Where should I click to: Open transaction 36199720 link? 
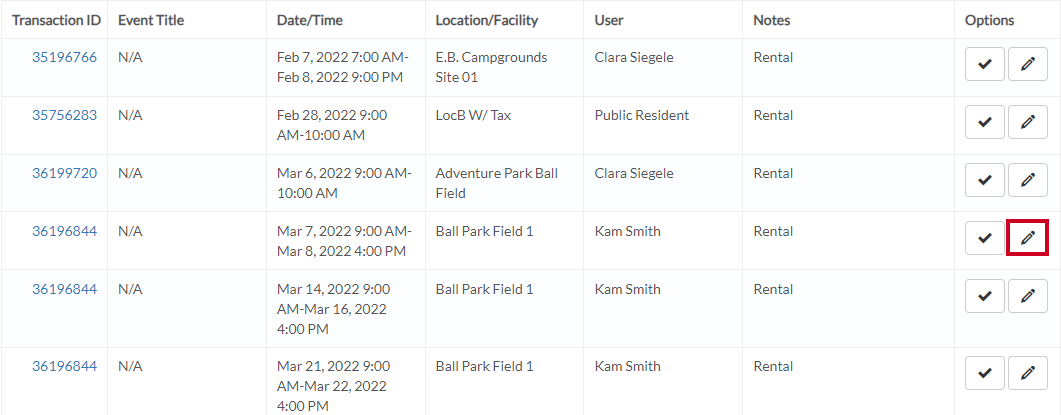64,173
